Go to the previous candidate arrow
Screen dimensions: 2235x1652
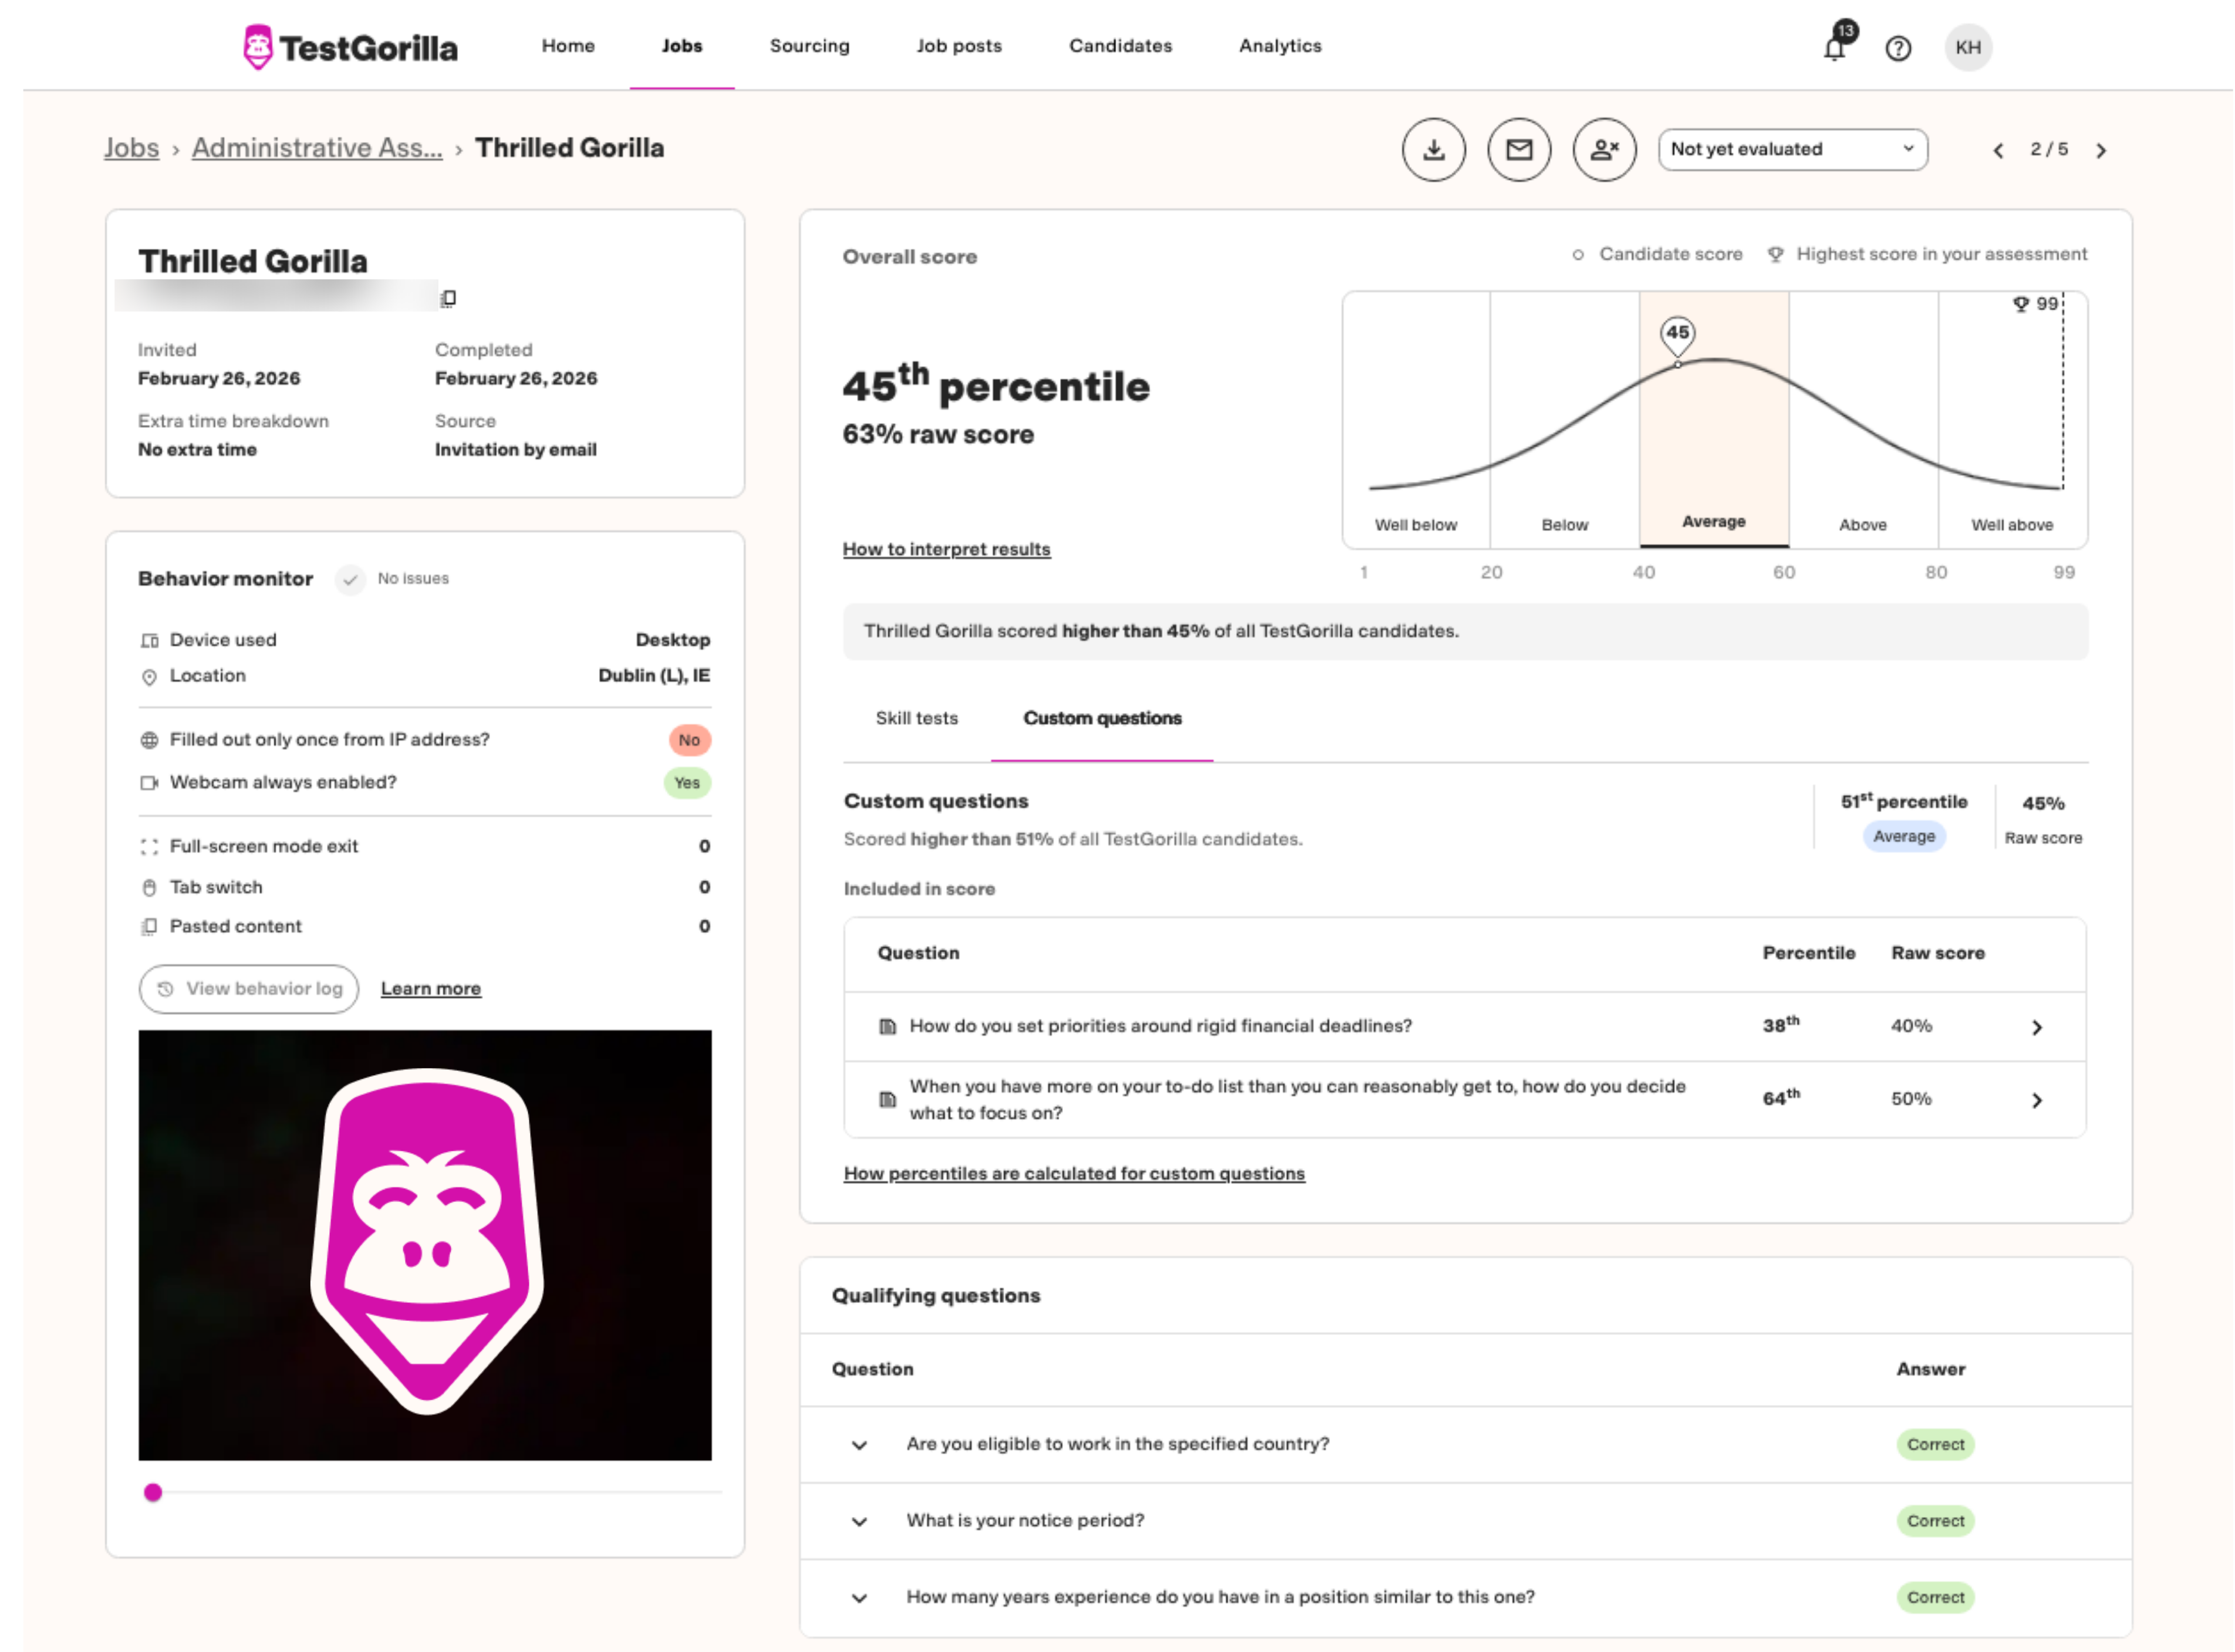pyautogui.click(x=1998, y=150)
